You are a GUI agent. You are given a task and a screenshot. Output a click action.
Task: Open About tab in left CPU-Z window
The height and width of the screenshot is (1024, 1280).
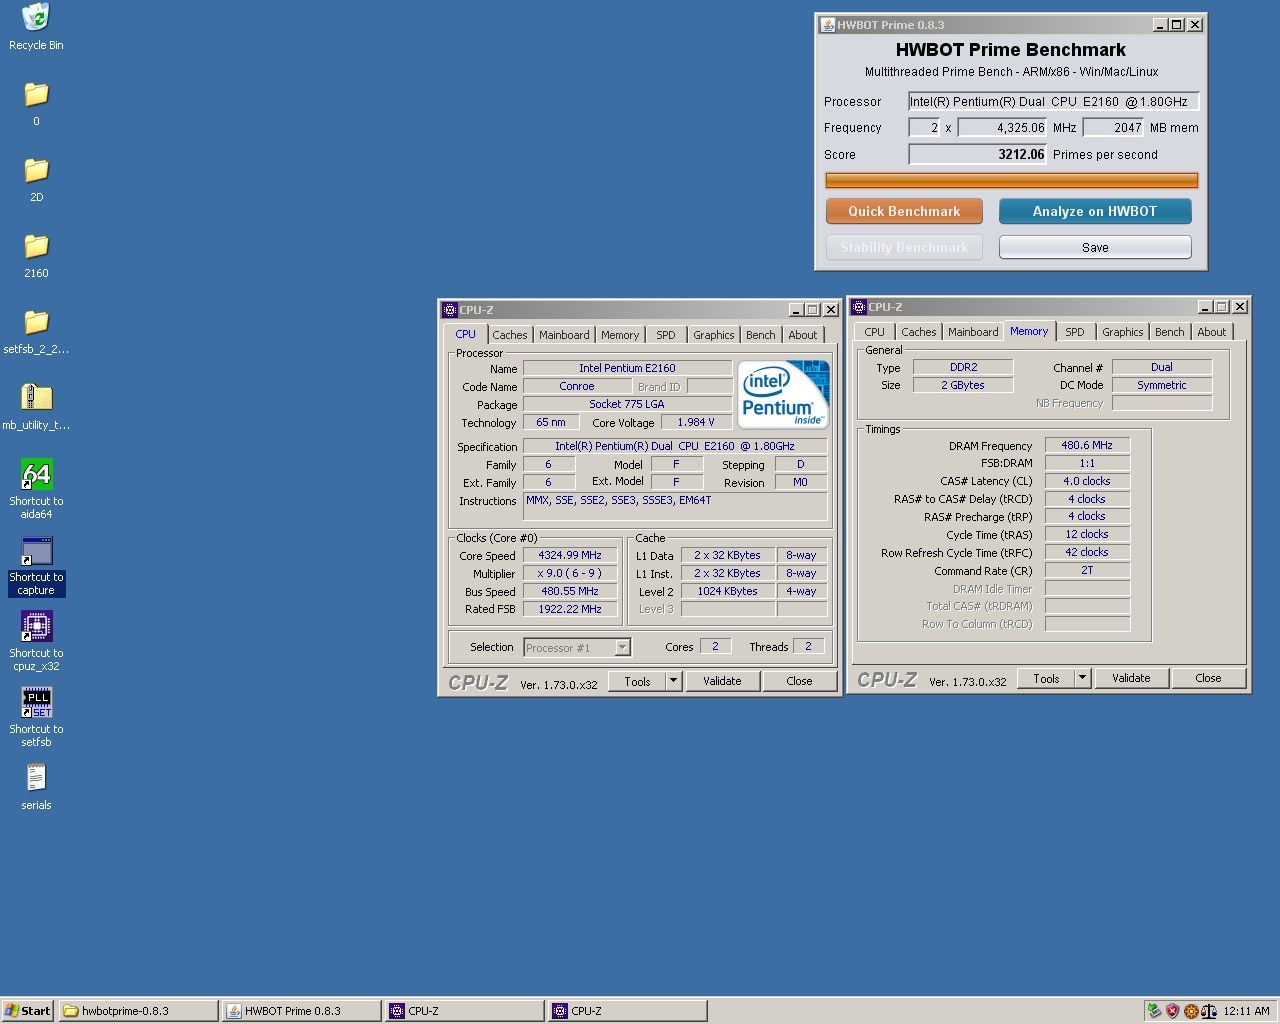point(803,335)
